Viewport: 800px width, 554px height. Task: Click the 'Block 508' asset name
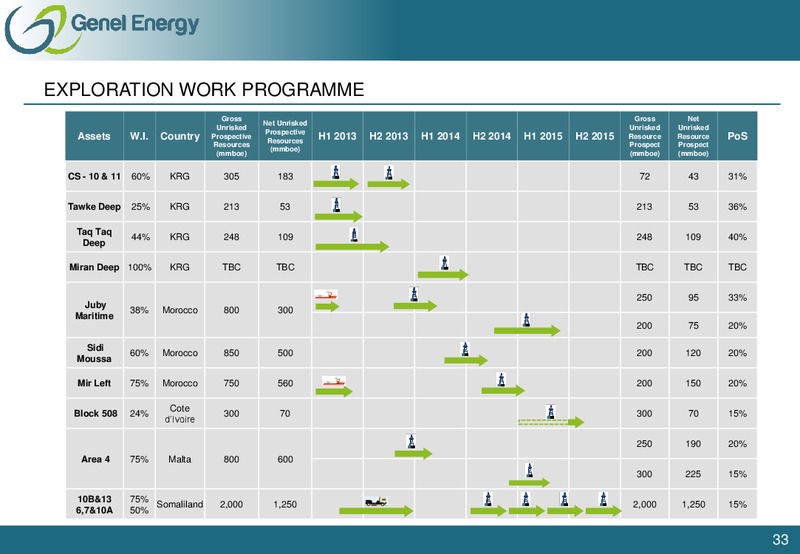(95, 413)
